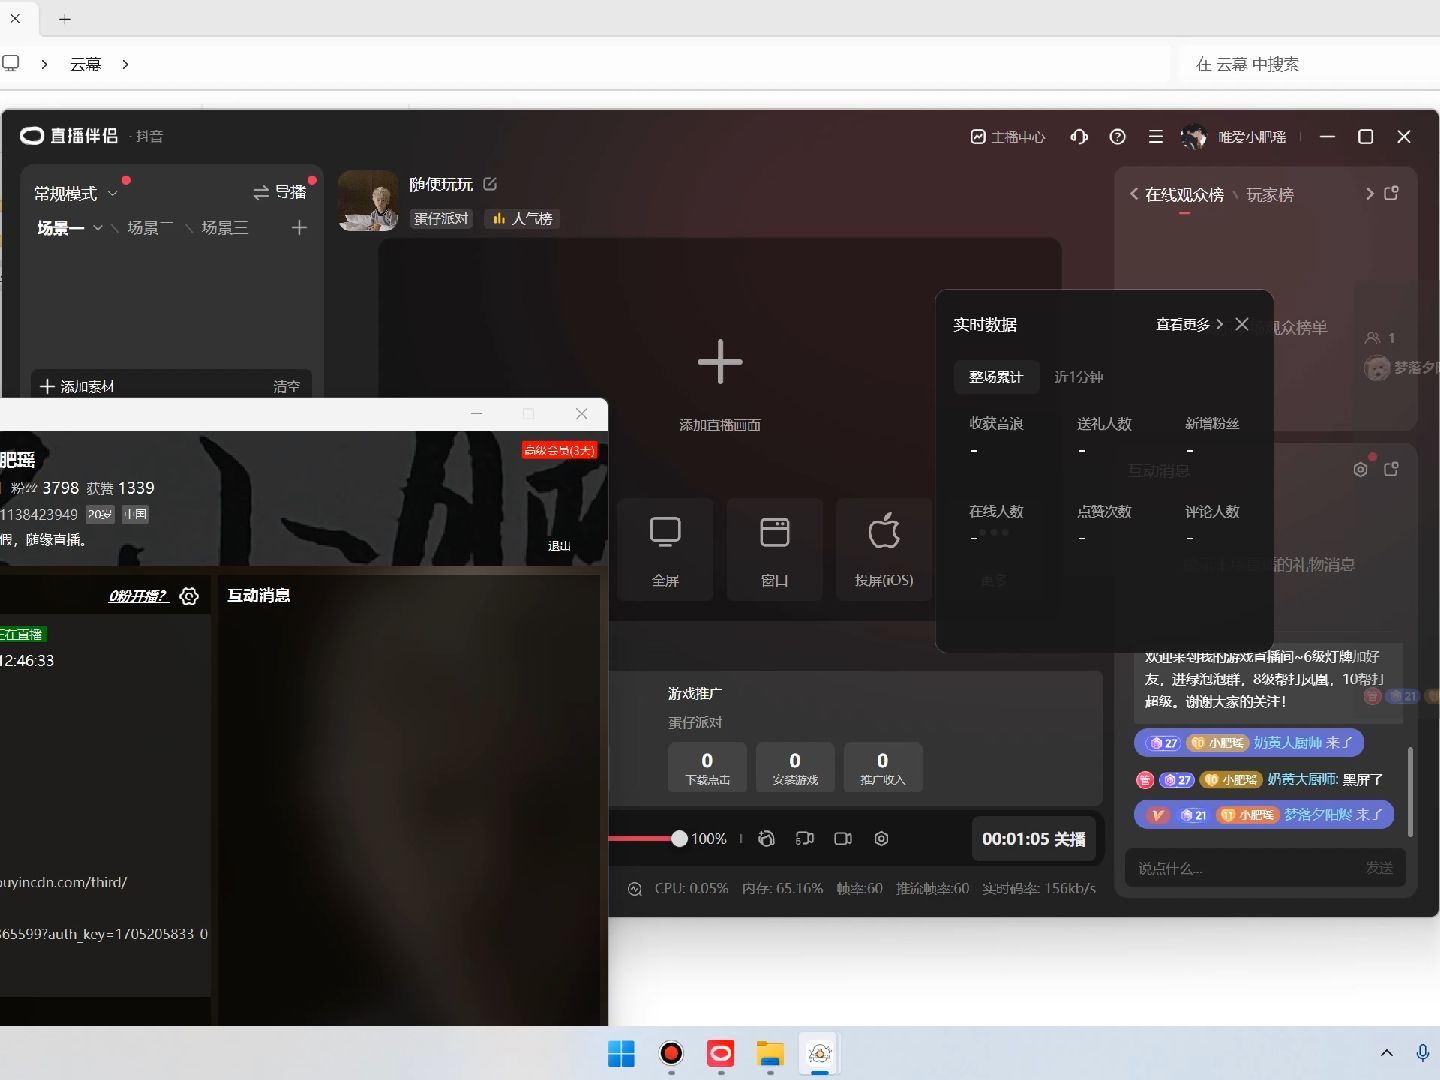Click 添加素材 button

pyautogui.click(x=77, y=386)
